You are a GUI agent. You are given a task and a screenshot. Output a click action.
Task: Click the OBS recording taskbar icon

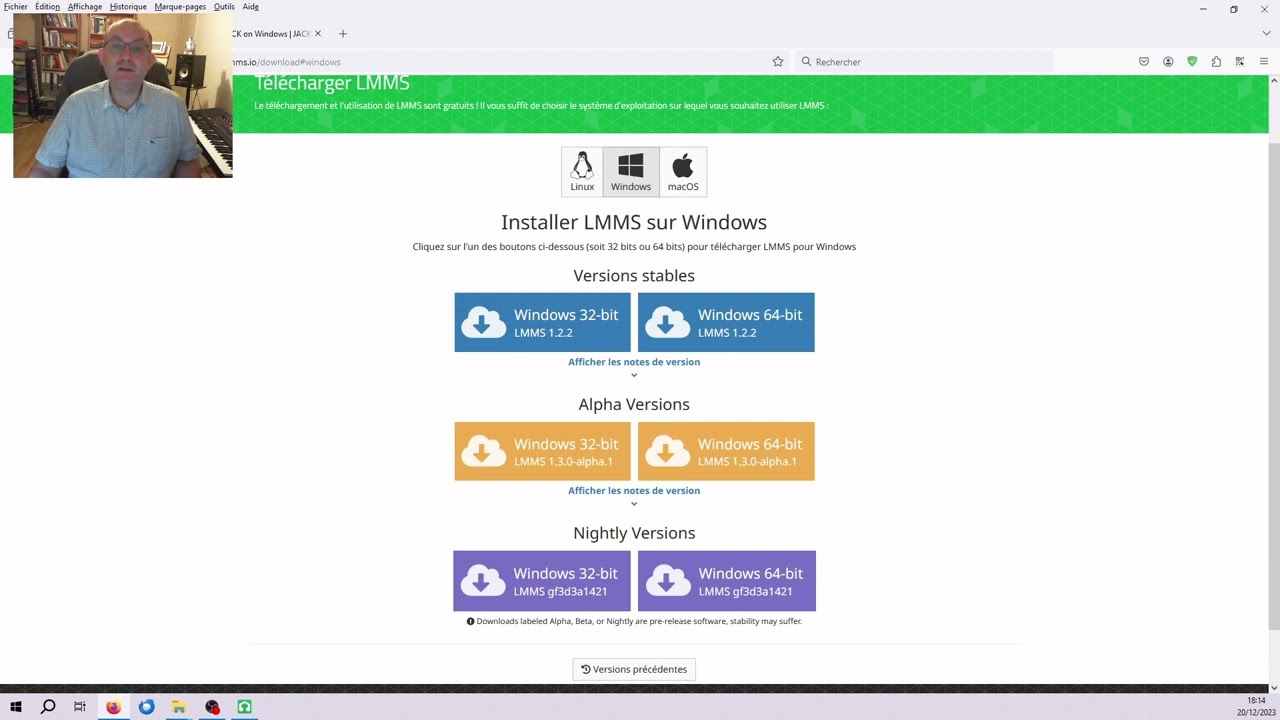[x=212, y=707]
